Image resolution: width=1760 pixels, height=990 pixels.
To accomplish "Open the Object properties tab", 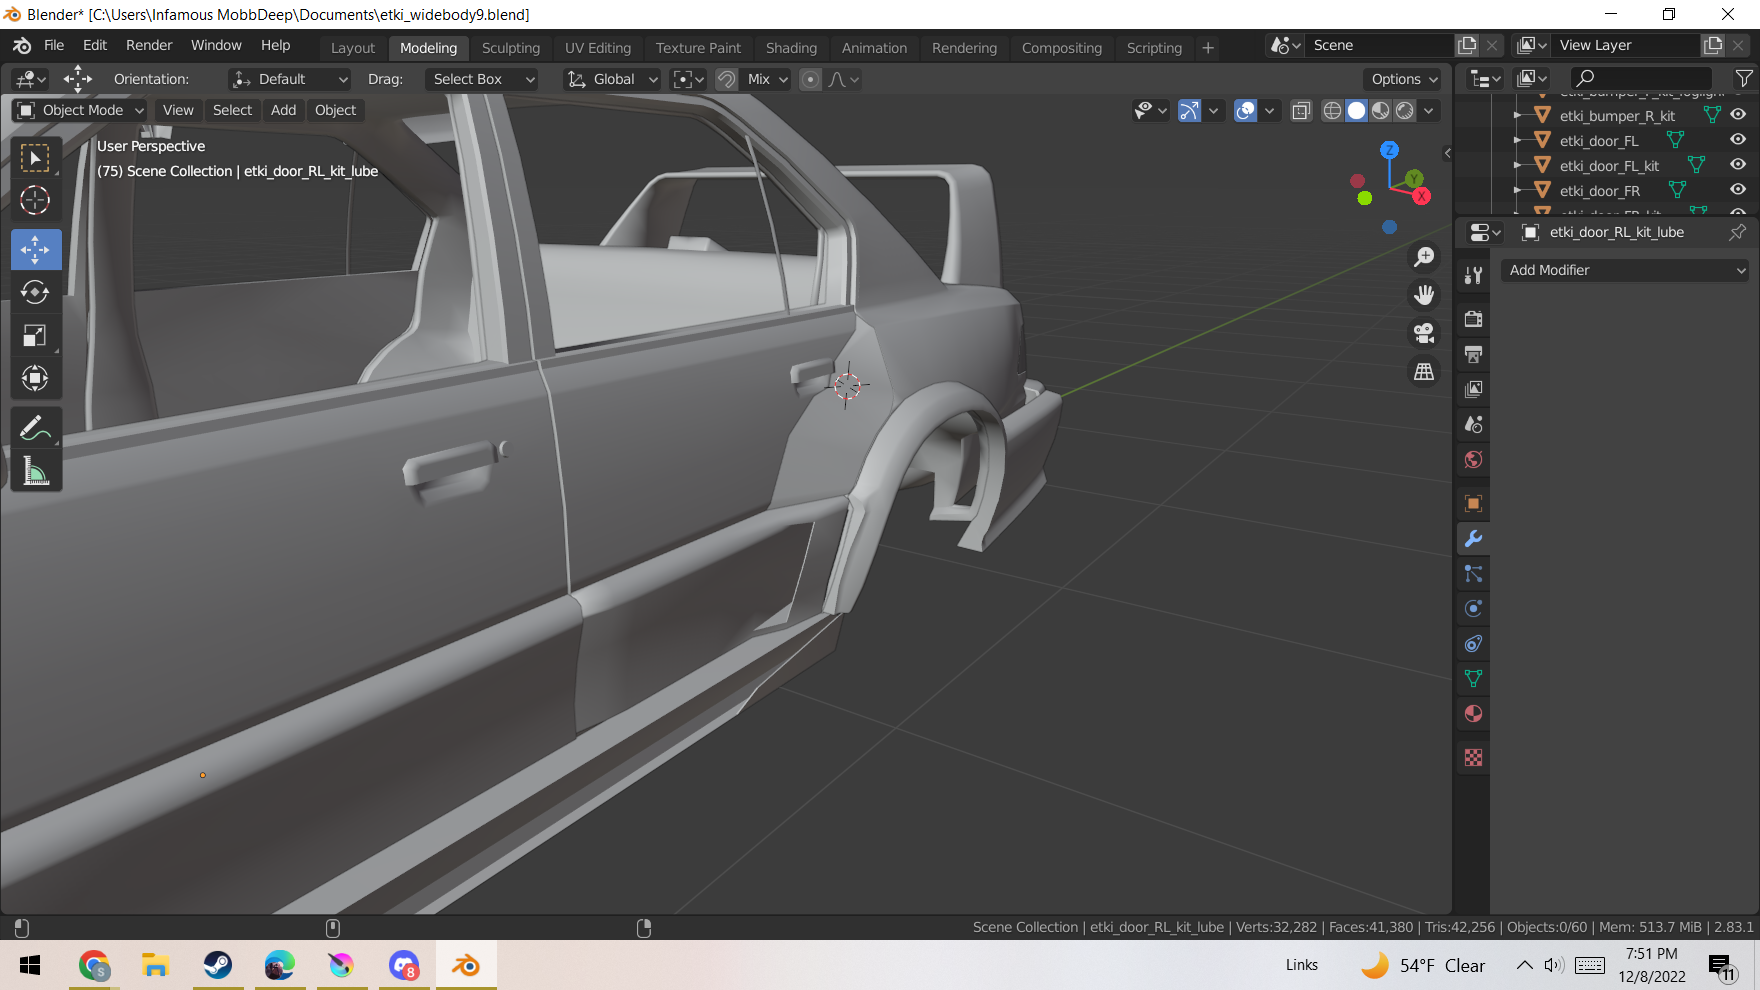I will click(1473, 503).
